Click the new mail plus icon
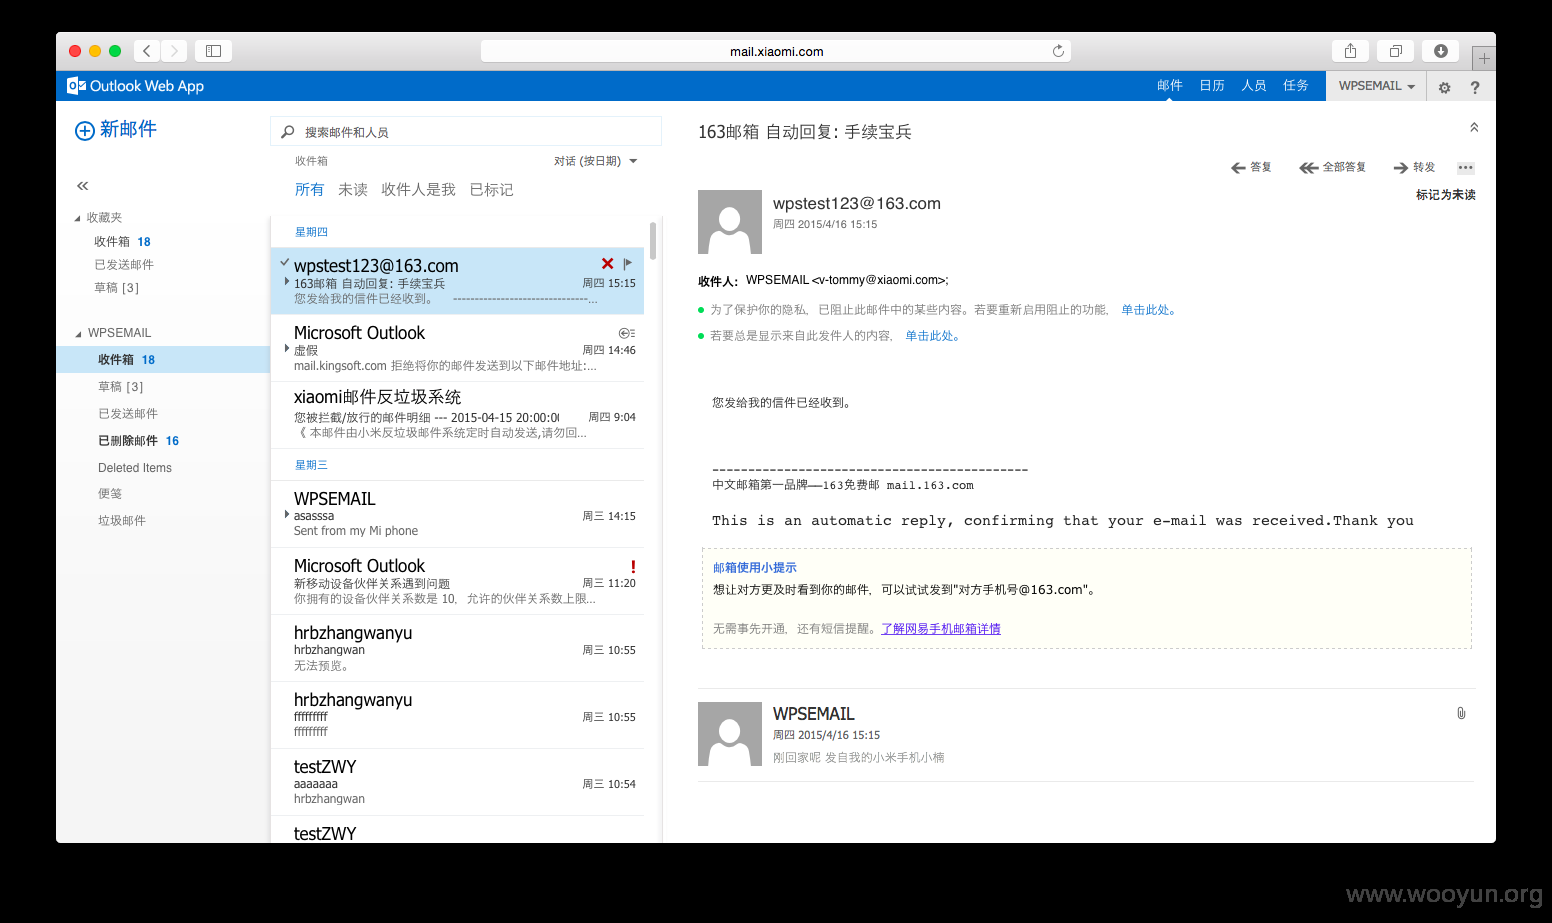Screen dimensions: 1552x923 (85, 130)
